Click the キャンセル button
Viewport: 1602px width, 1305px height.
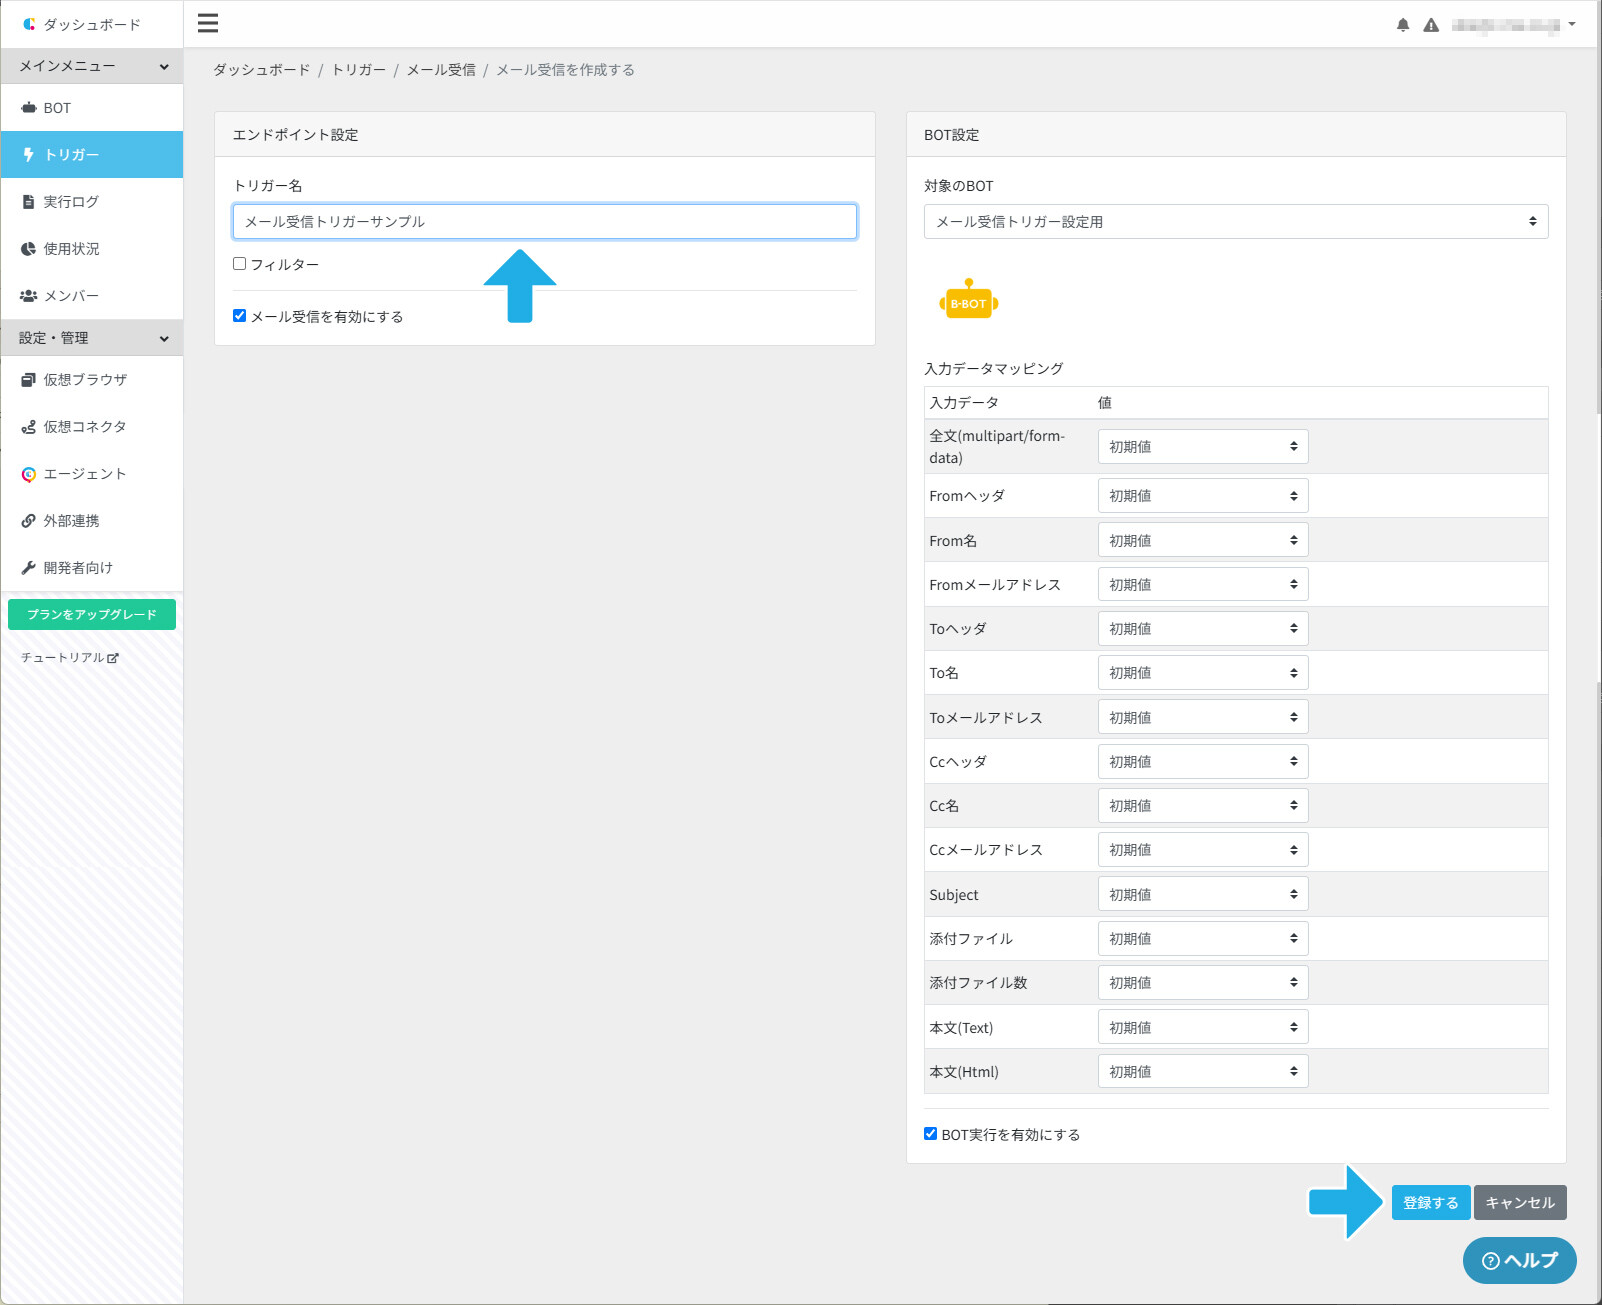(x=1520, y=1202)
